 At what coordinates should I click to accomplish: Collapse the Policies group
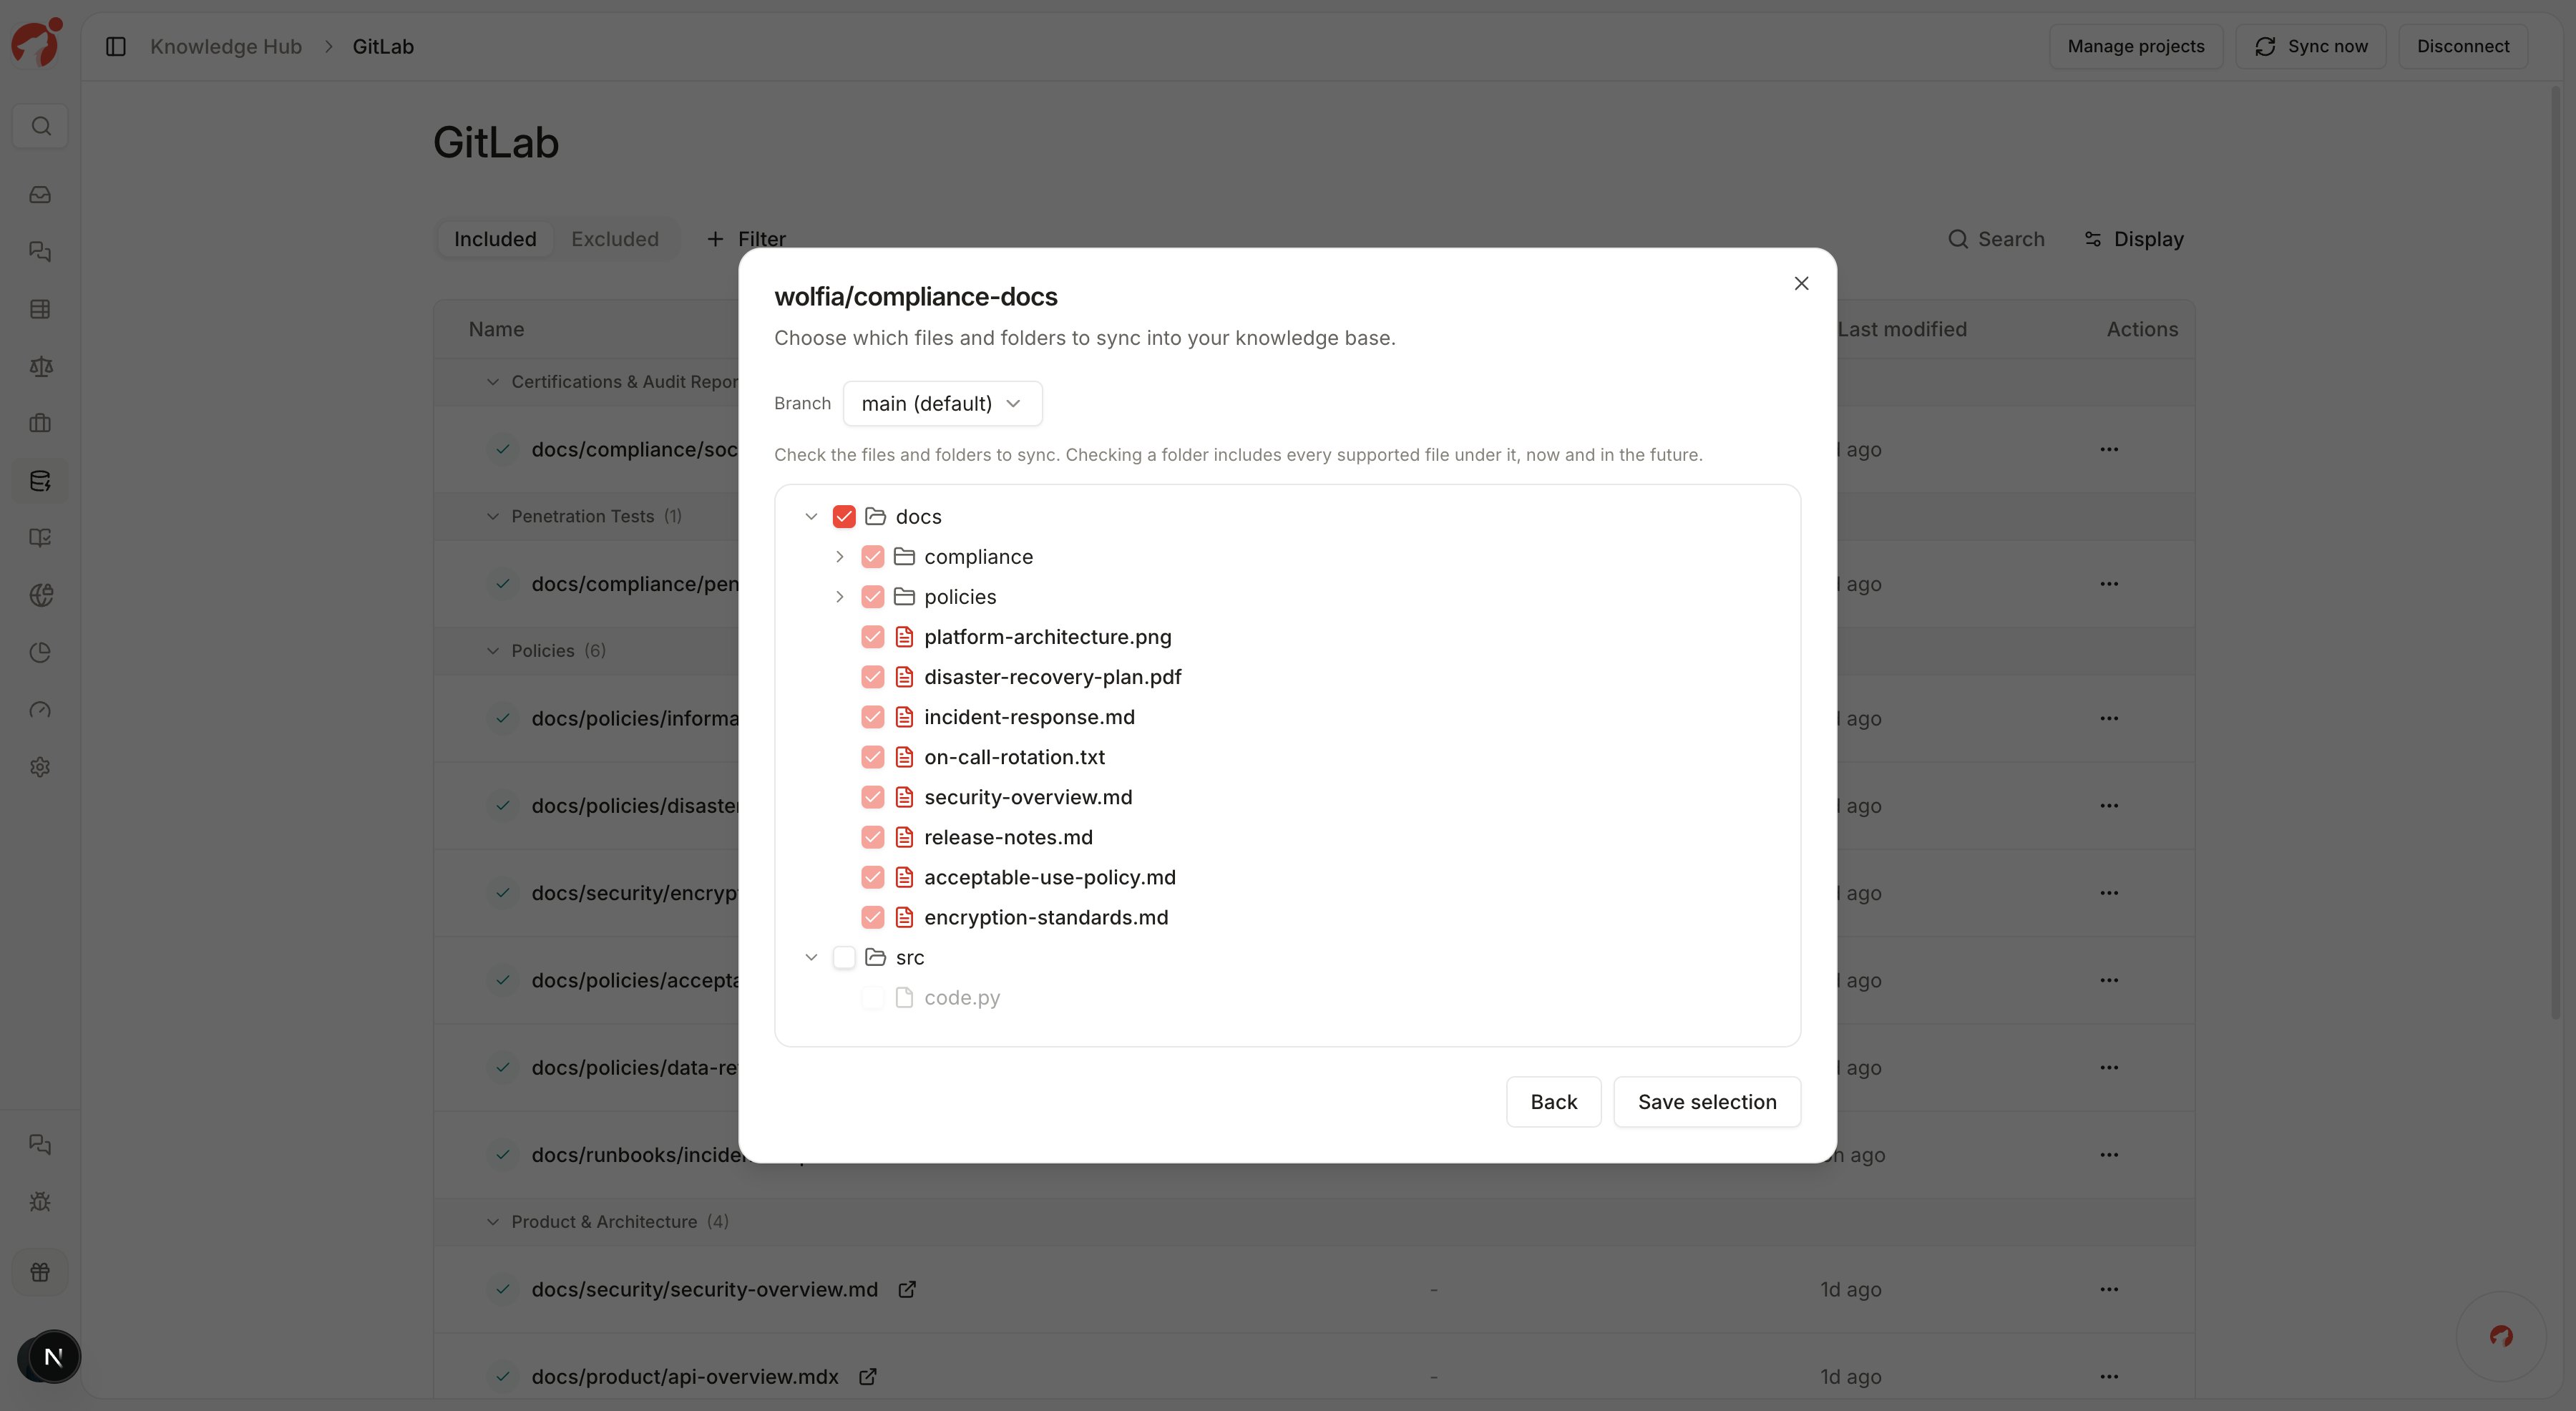(x=492, y=651)
